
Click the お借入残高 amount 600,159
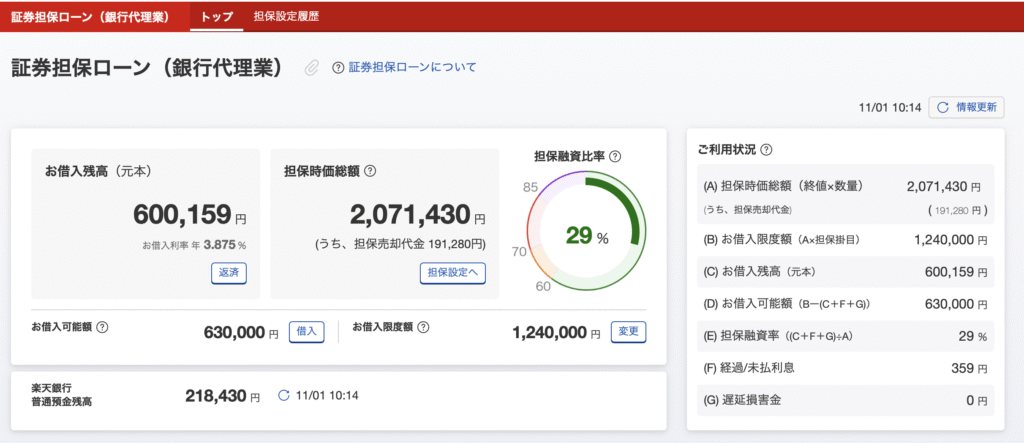(x=182, y=215)
